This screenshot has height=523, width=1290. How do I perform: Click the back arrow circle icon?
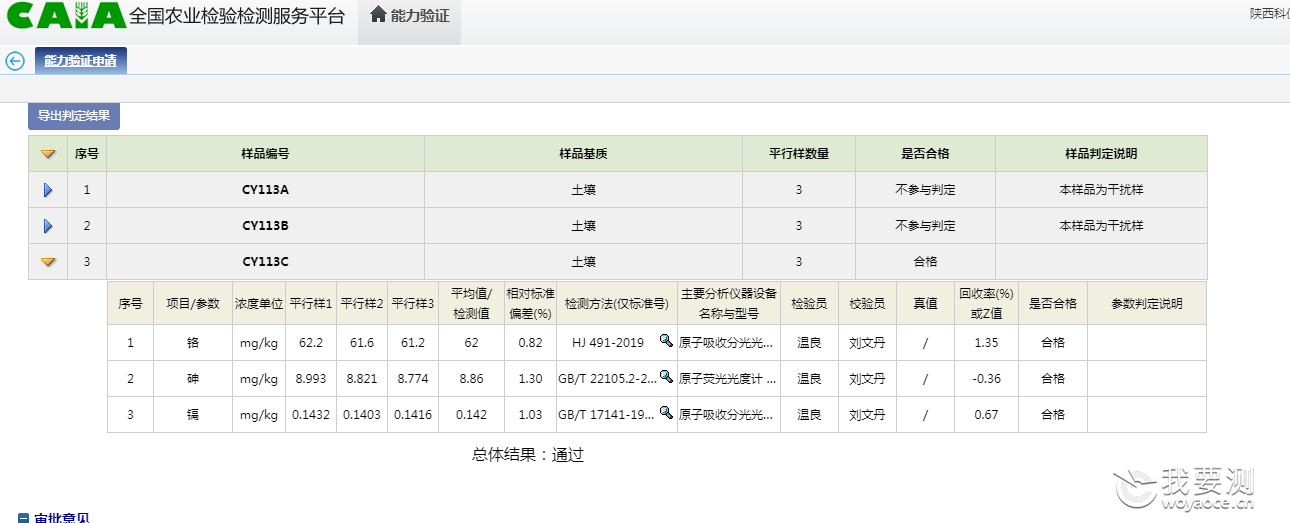[15, 61]
